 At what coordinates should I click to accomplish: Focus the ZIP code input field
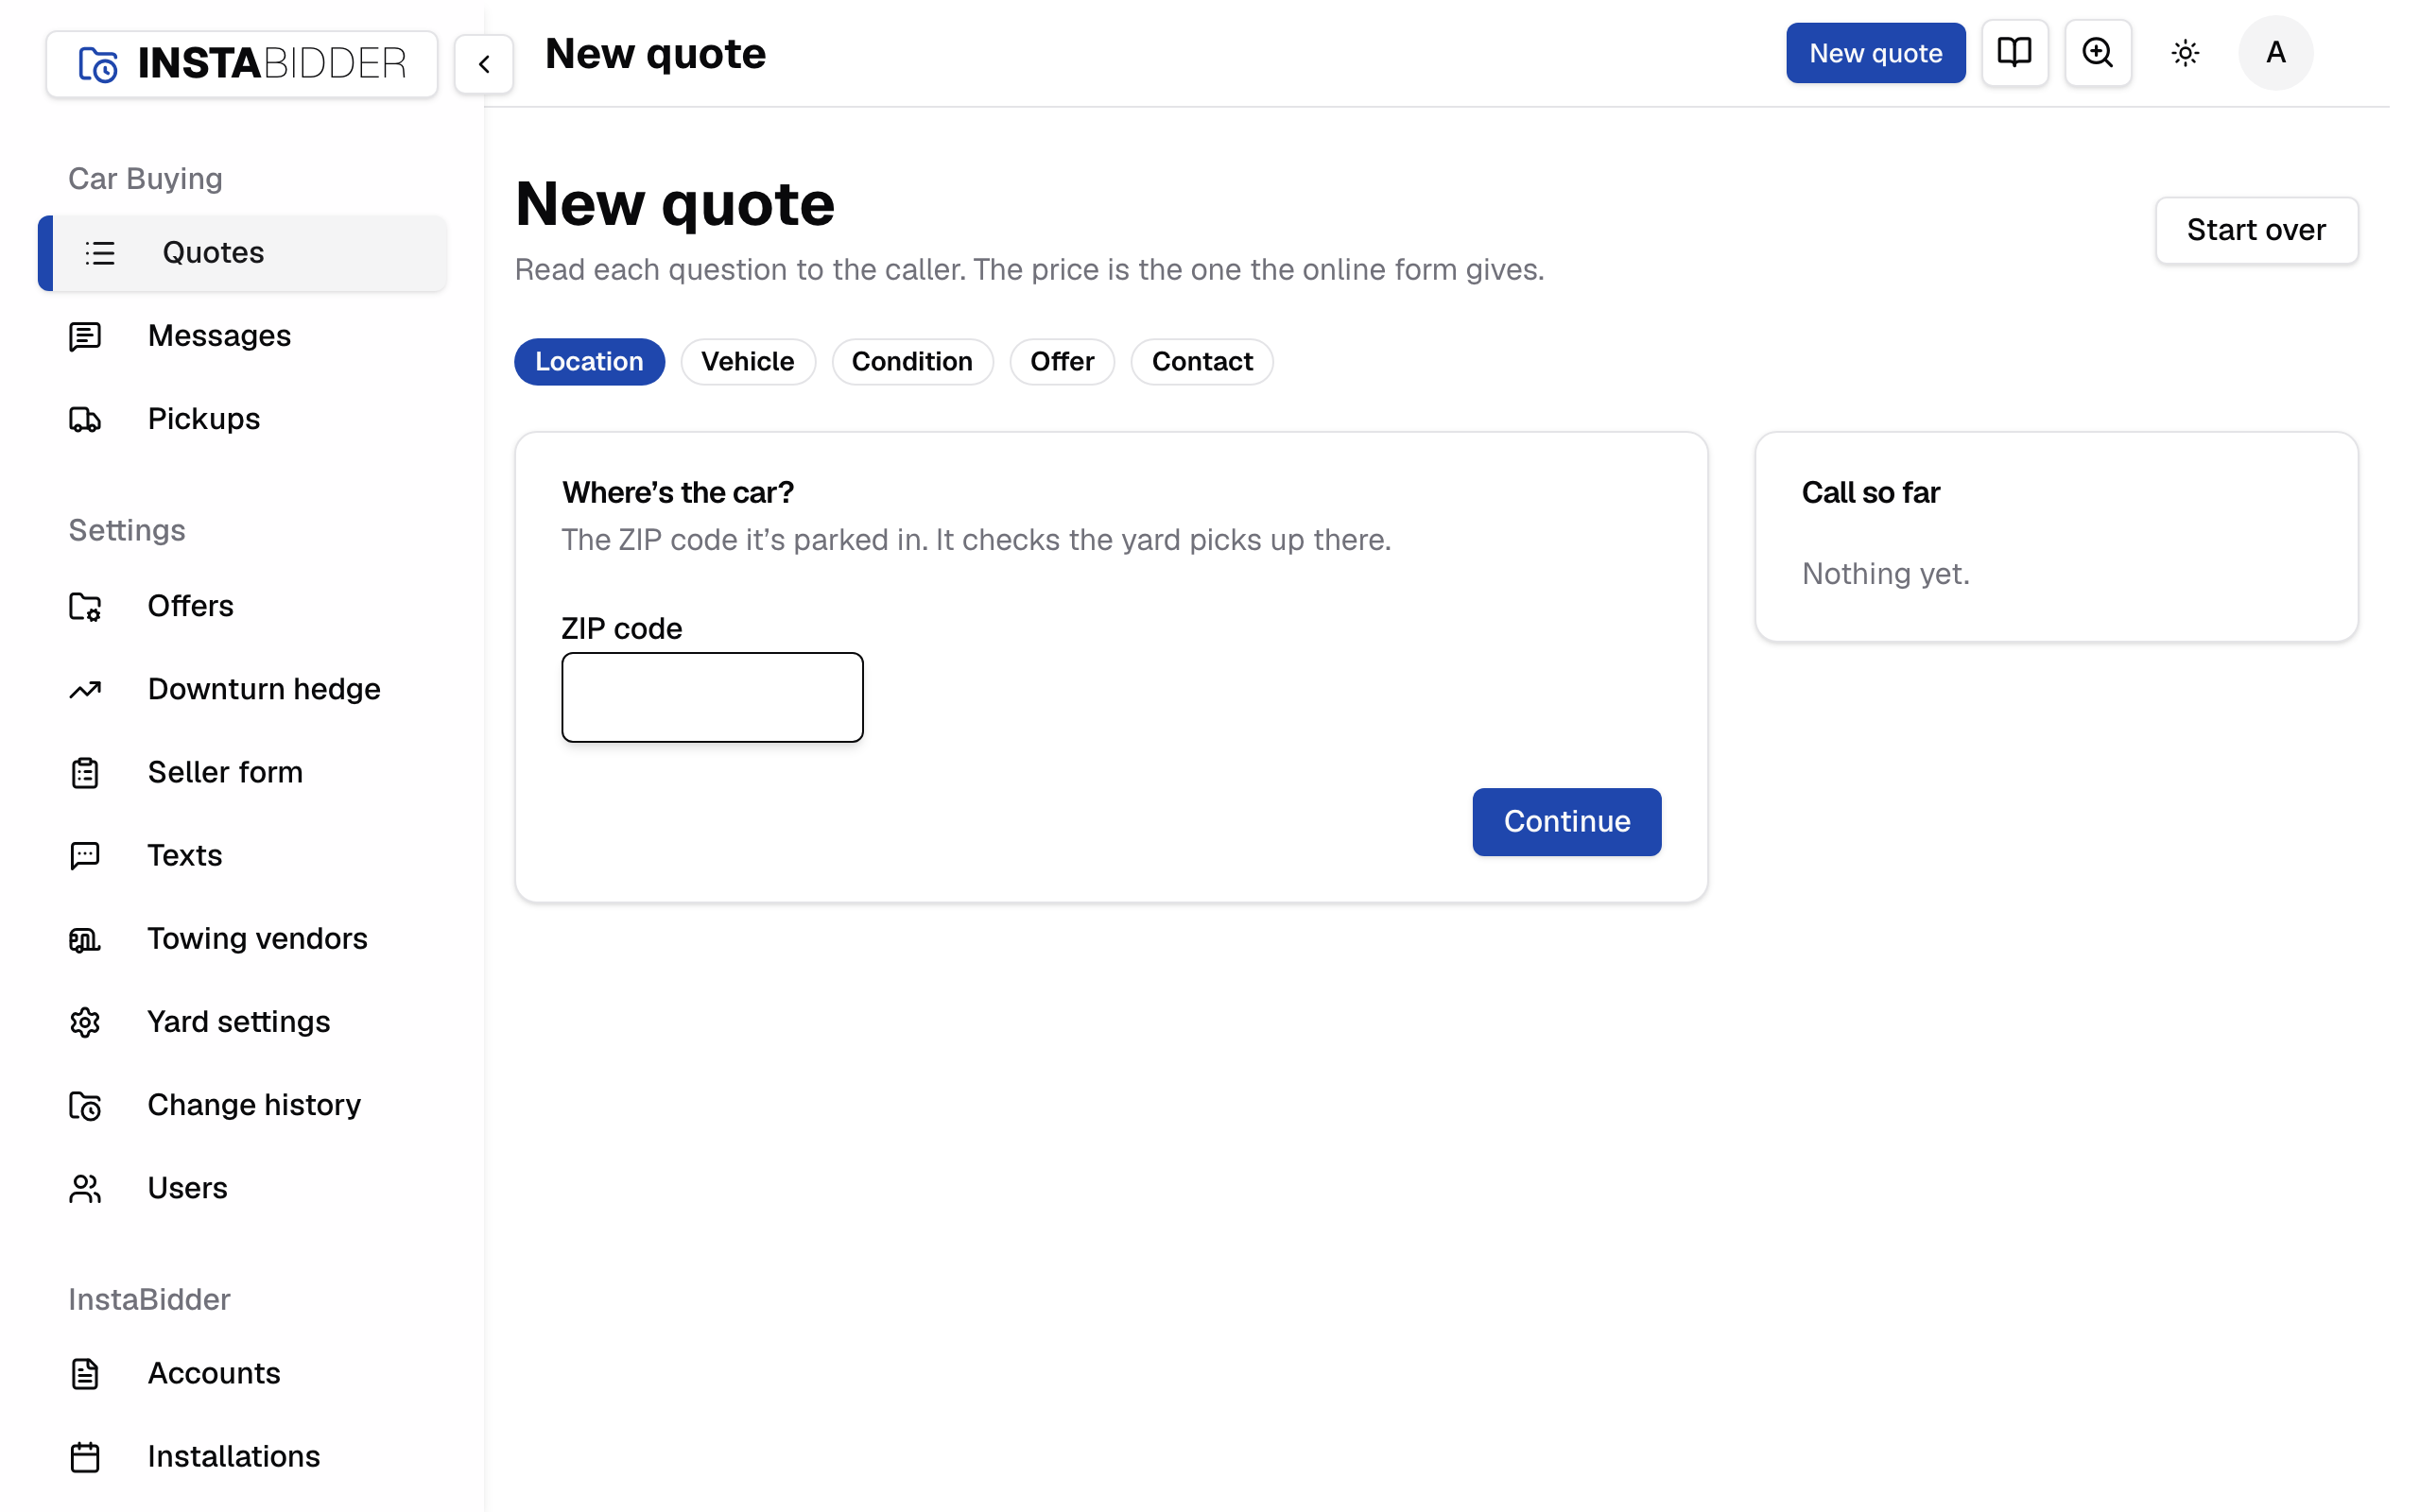pyautogui.click(x=712, y=697)
